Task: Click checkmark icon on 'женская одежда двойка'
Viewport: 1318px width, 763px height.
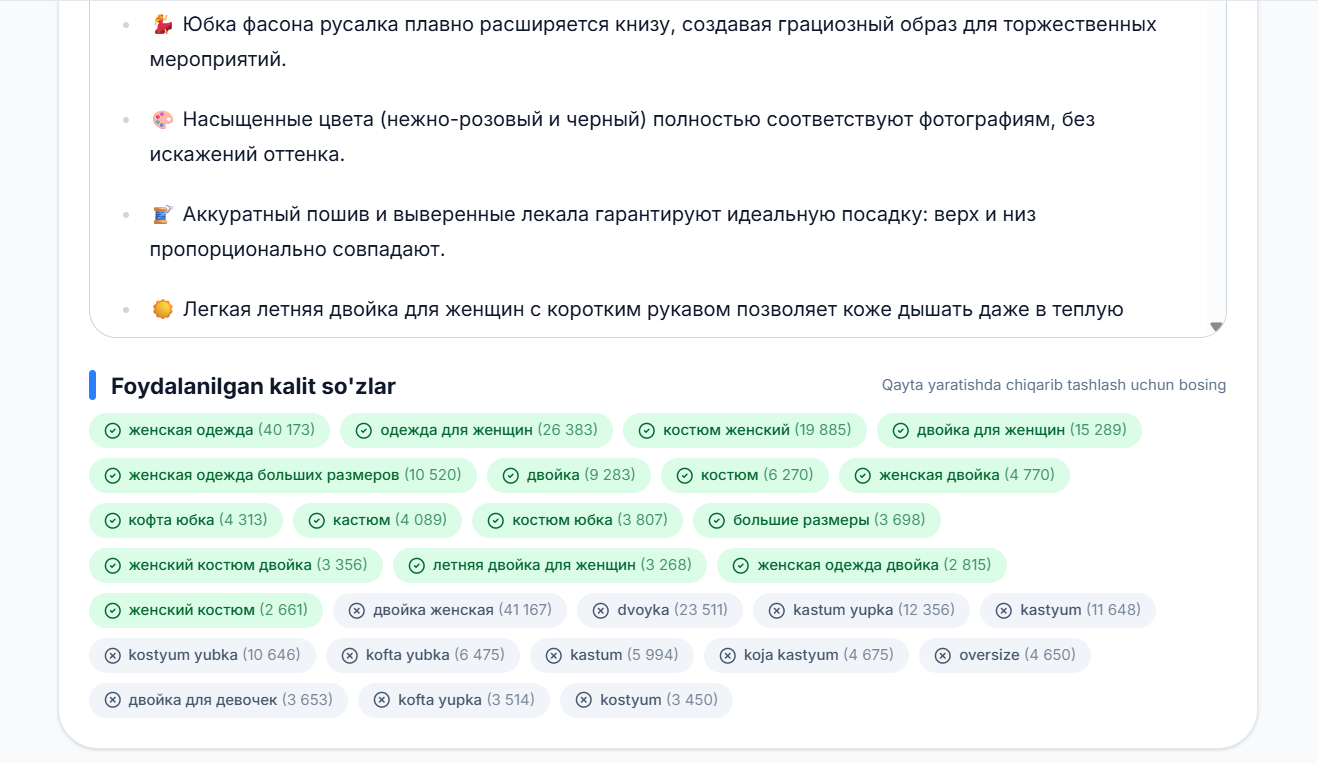Action: pyautogui.click(x=741, y=565)
